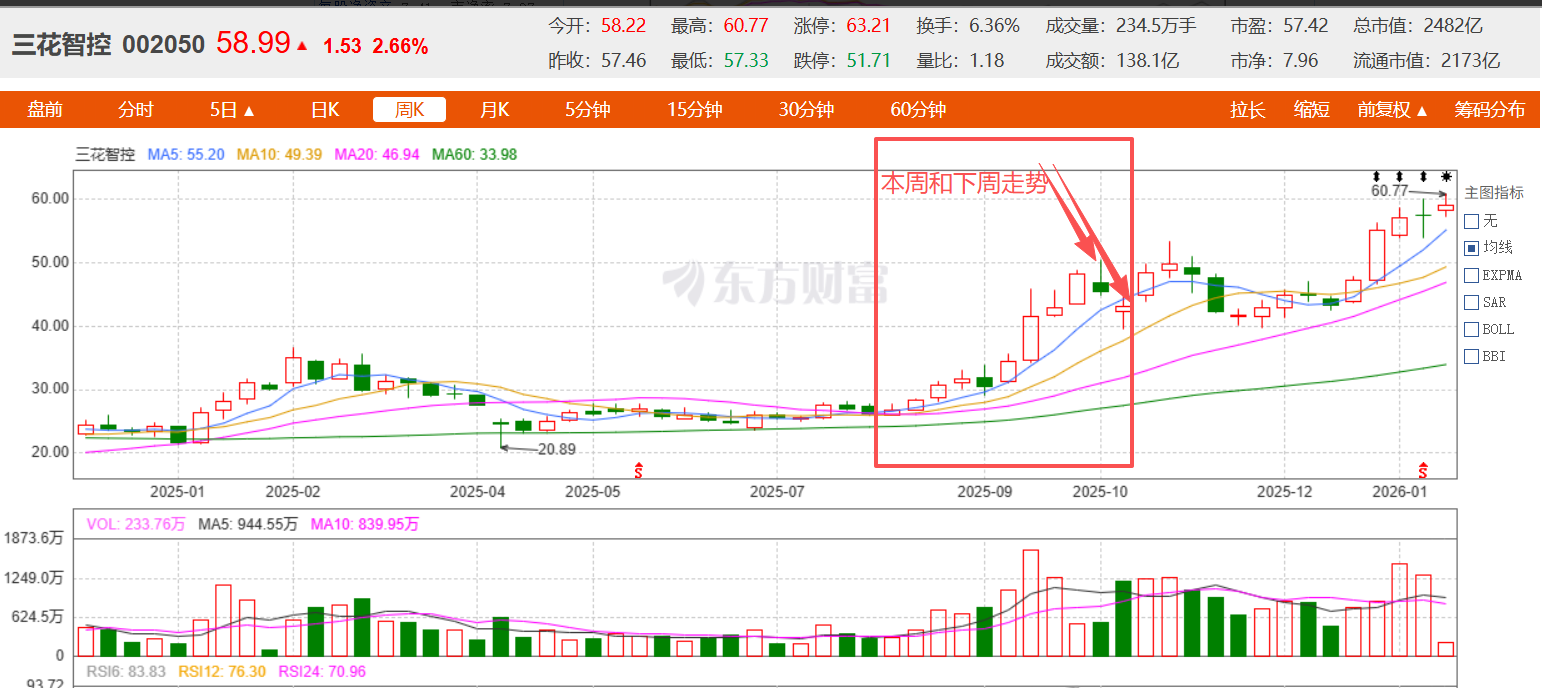Click the 主图指标 panel heading
The image size is (1542, 688).
coord(1494,193)
